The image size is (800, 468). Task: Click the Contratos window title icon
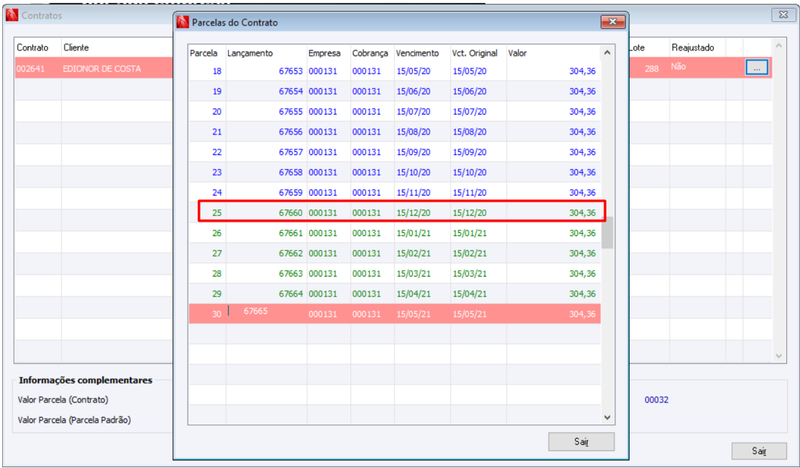coord(12,15)
